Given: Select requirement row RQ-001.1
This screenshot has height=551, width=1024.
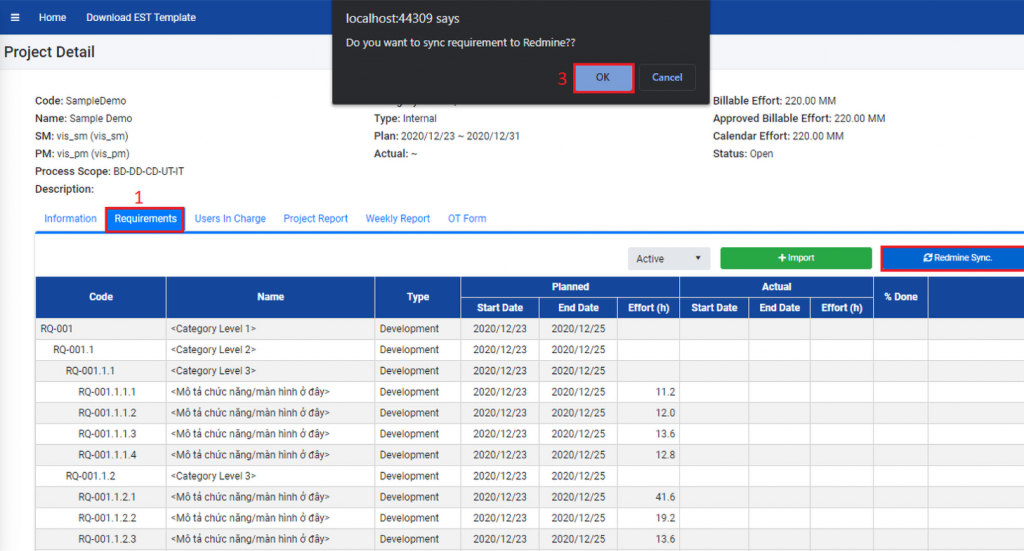Looking at the screenshot, I should coord(530,350).
